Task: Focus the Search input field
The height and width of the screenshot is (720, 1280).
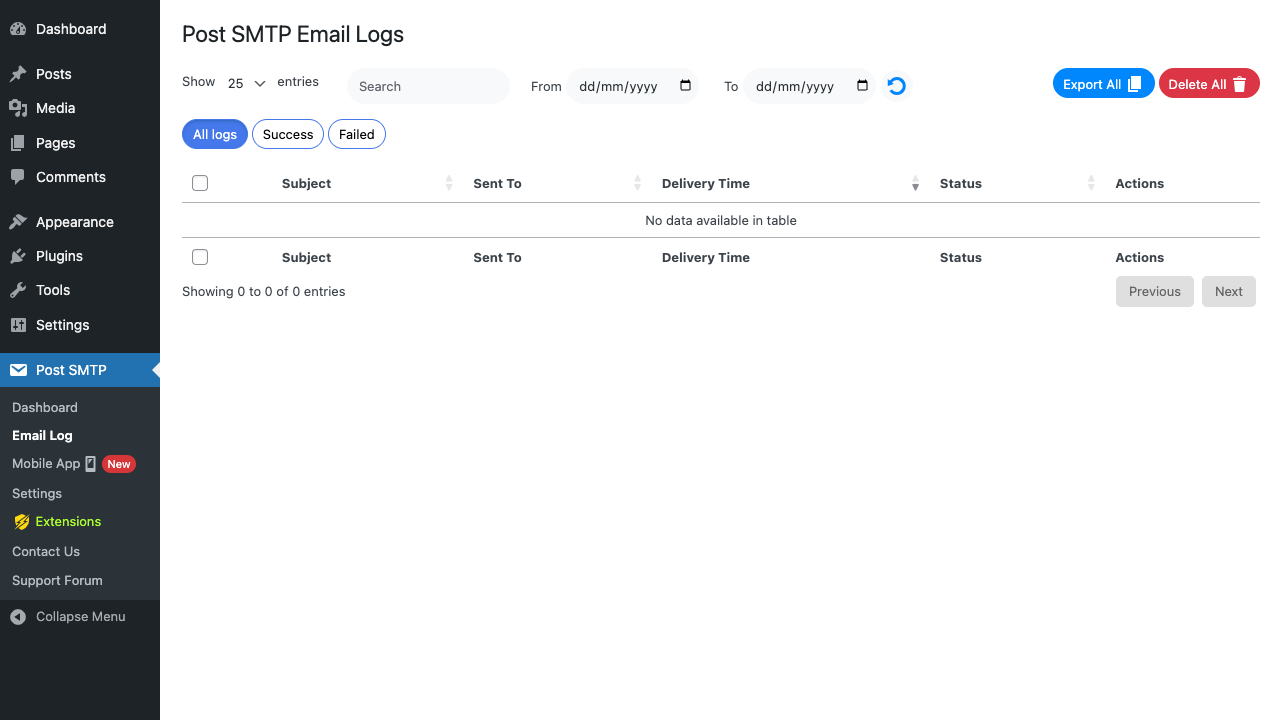Action: pos(428,86)
